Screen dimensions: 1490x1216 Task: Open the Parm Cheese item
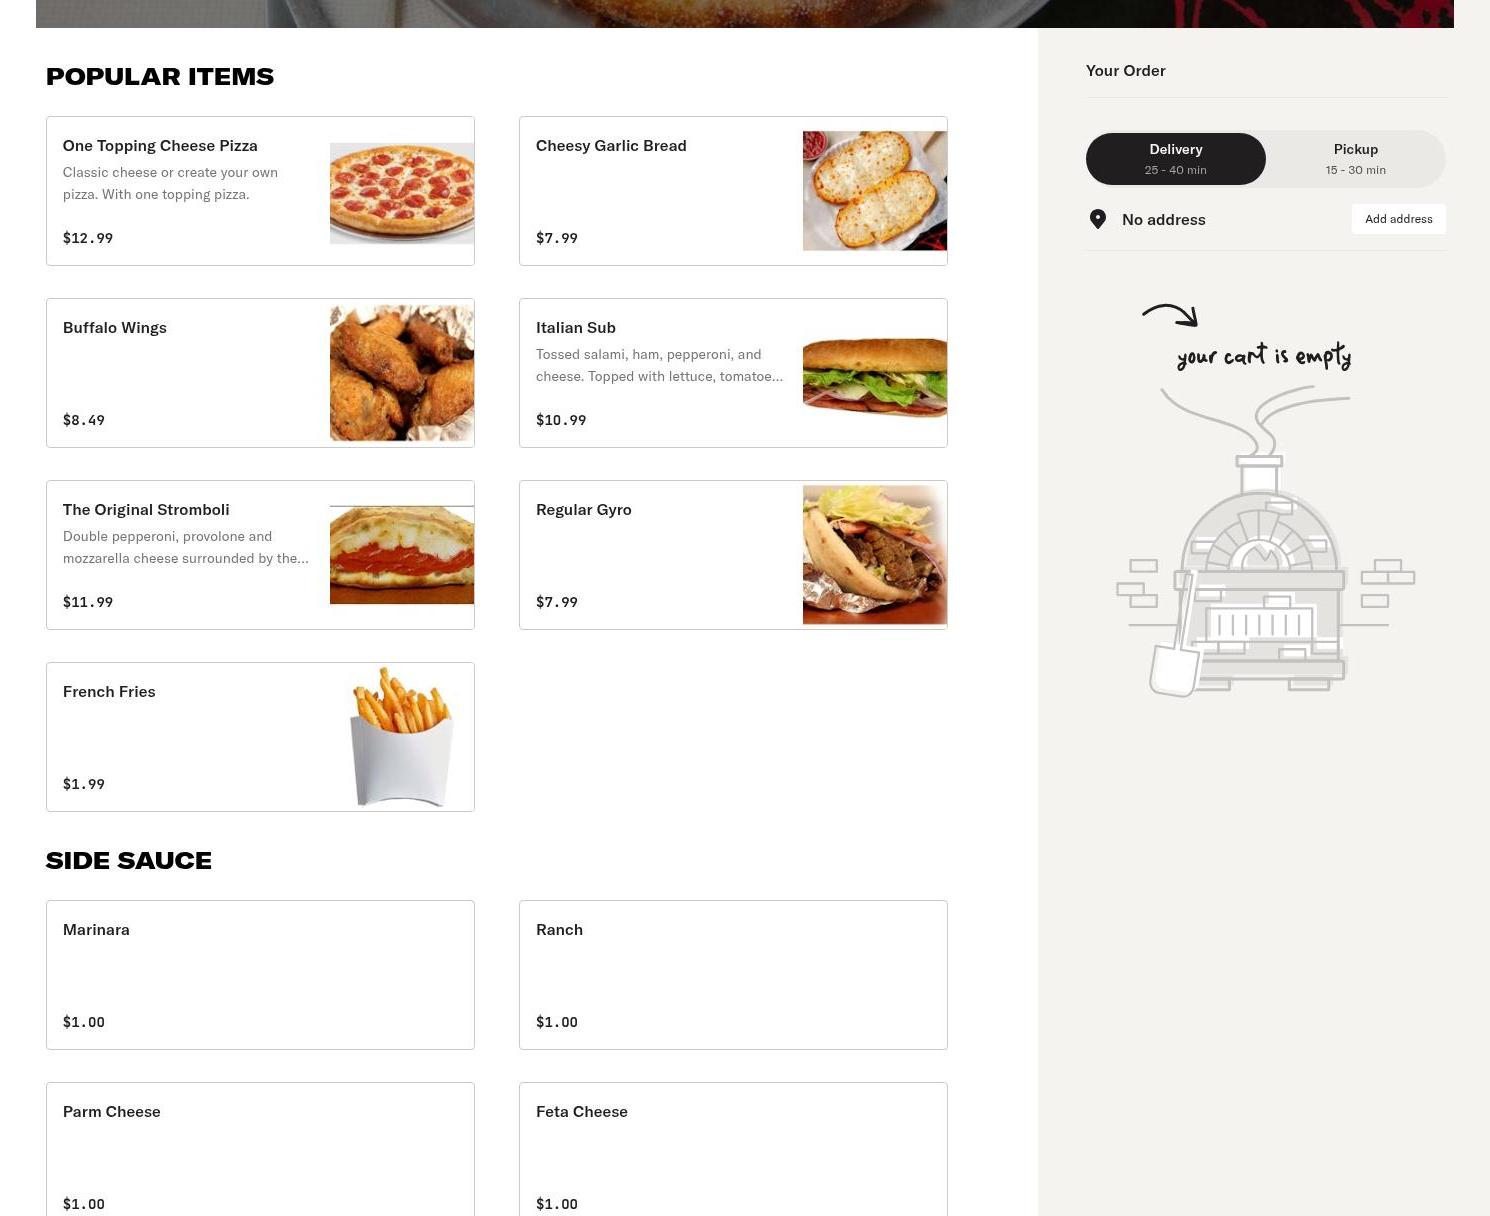click(260, 1150)
